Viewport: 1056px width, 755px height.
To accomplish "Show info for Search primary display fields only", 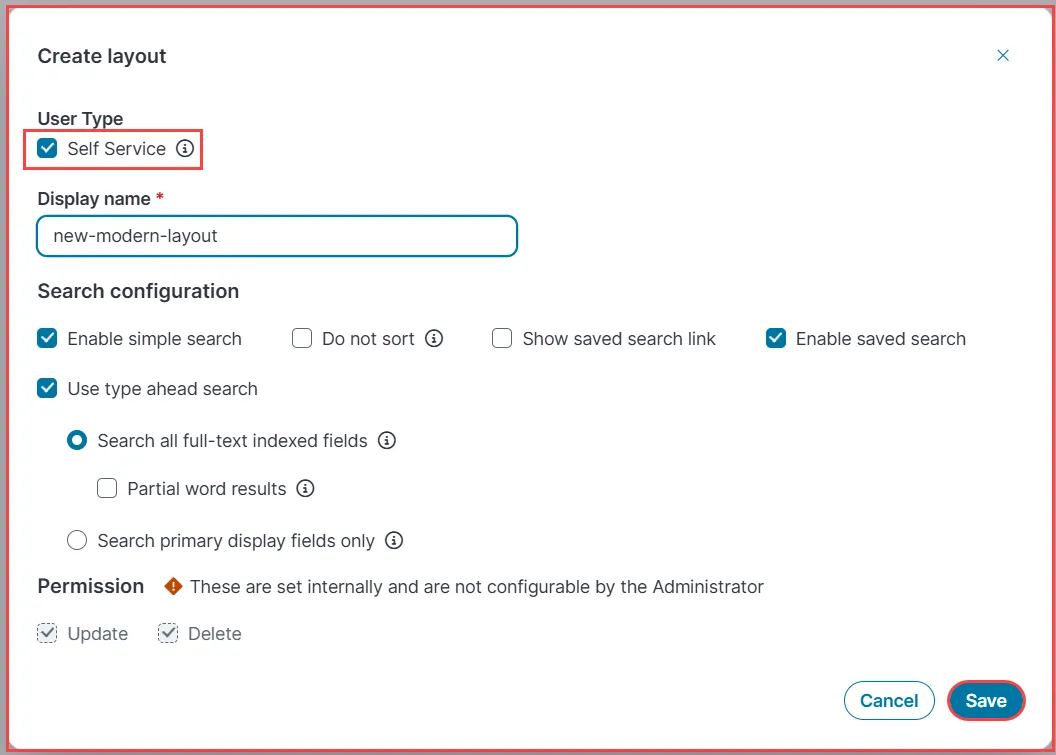I will pos(394,540).
